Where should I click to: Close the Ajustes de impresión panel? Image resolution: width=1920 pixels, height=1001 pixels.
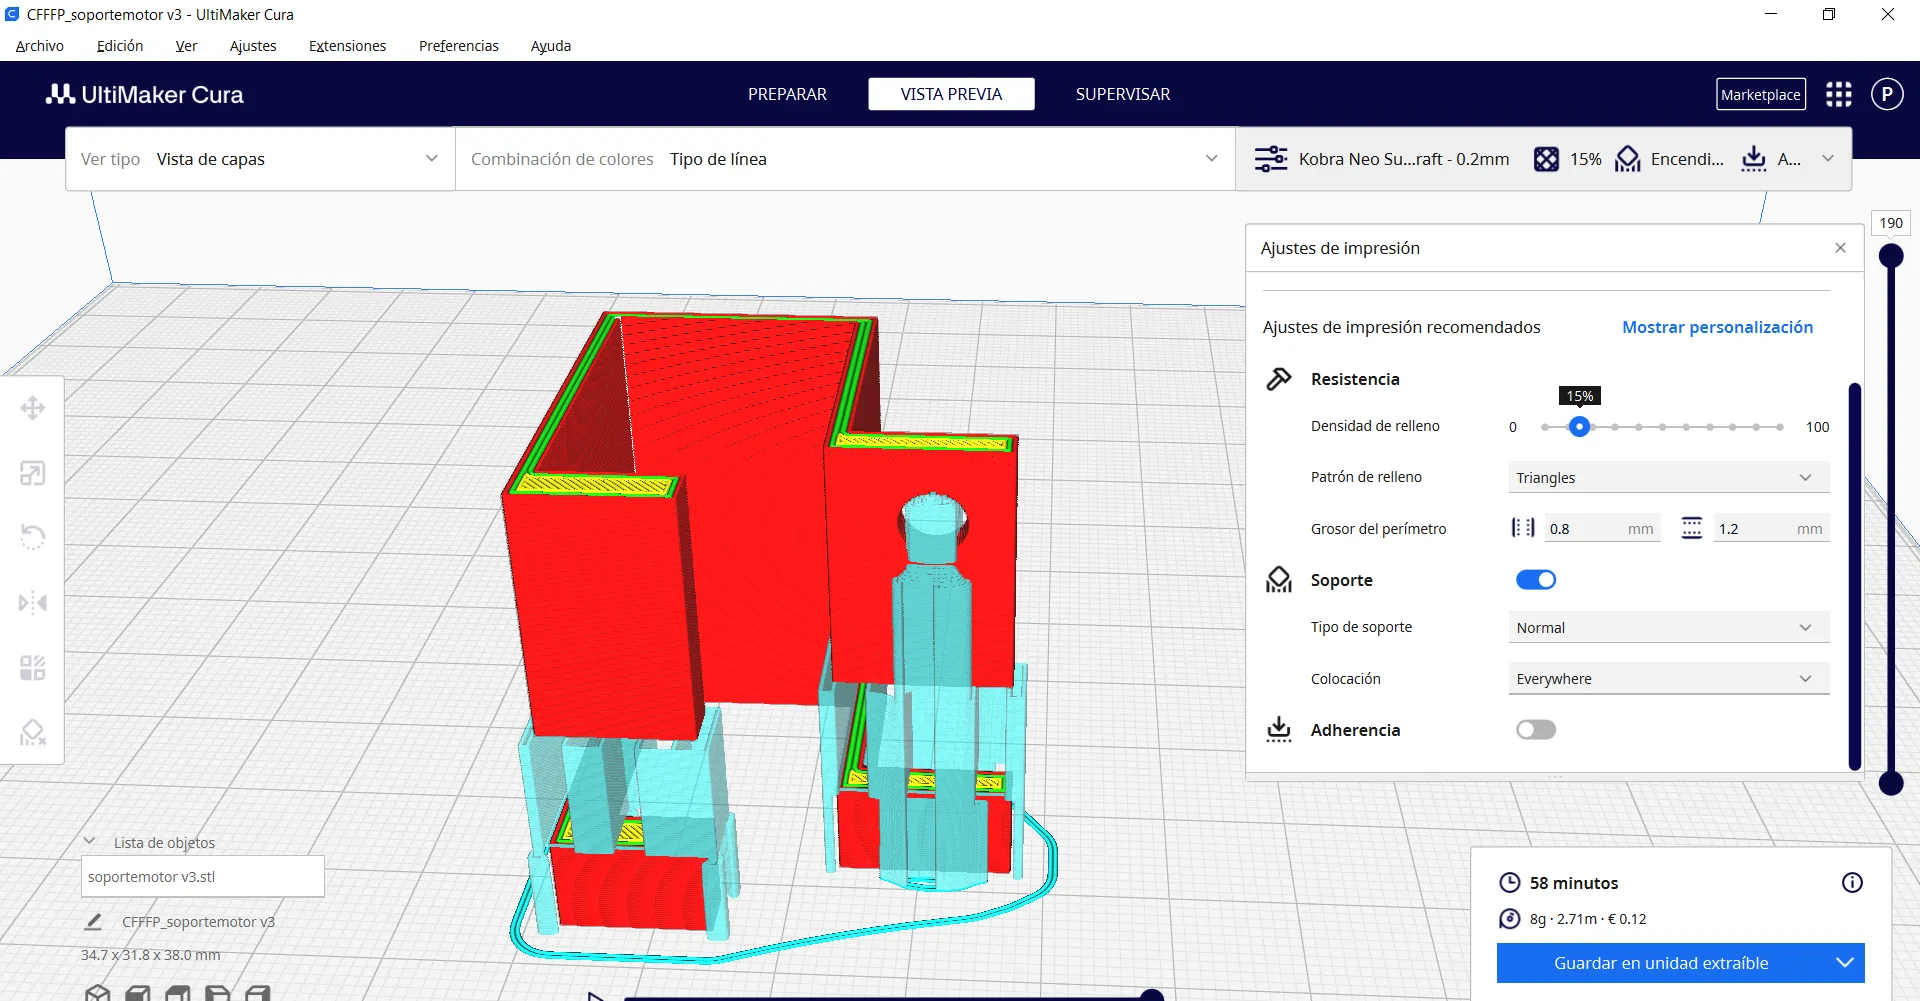[1840, 248]
